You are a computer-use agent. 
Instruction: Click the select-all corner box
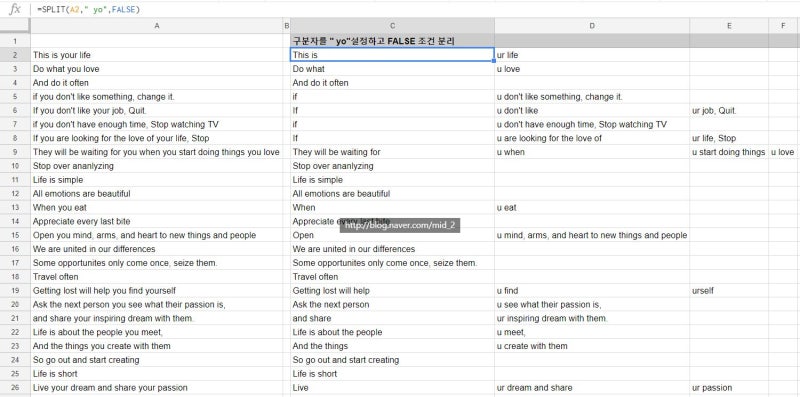pos(15,26)
